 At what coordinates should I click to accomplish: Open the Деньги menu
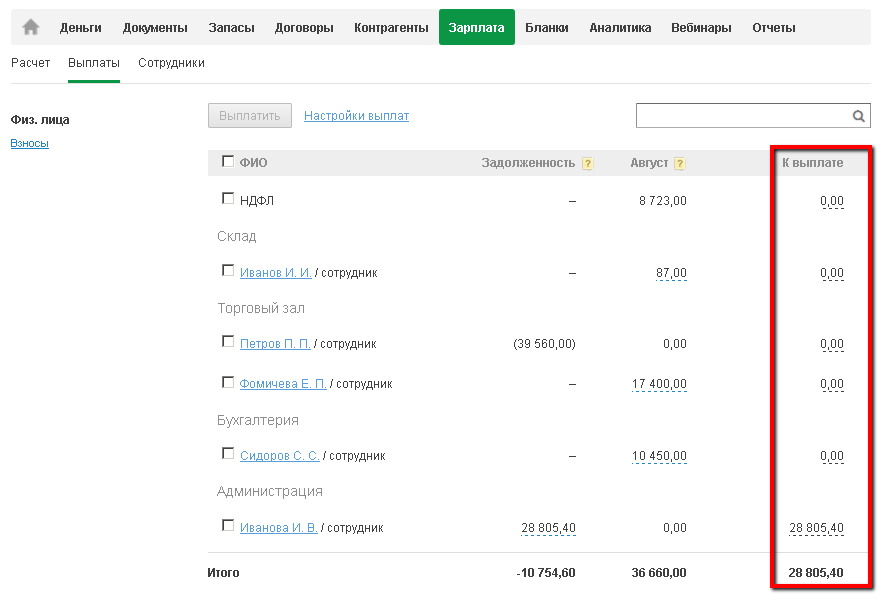click(x=81, y=28)
